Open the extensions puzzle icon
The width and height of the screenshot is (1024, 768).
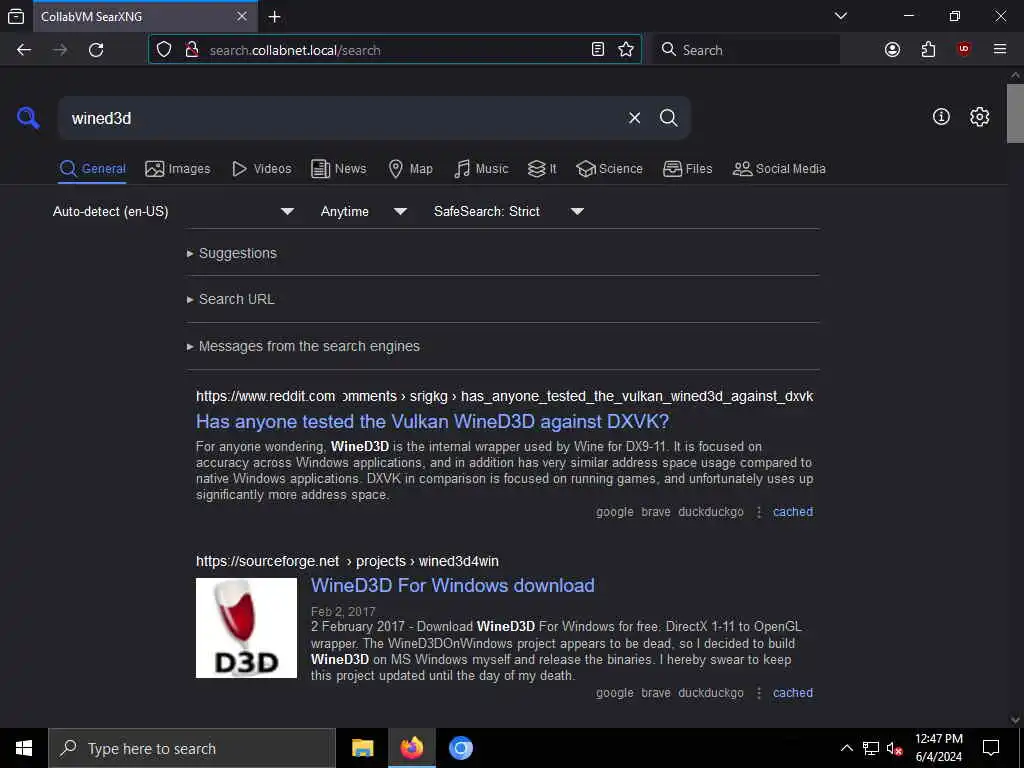[928, 50]
